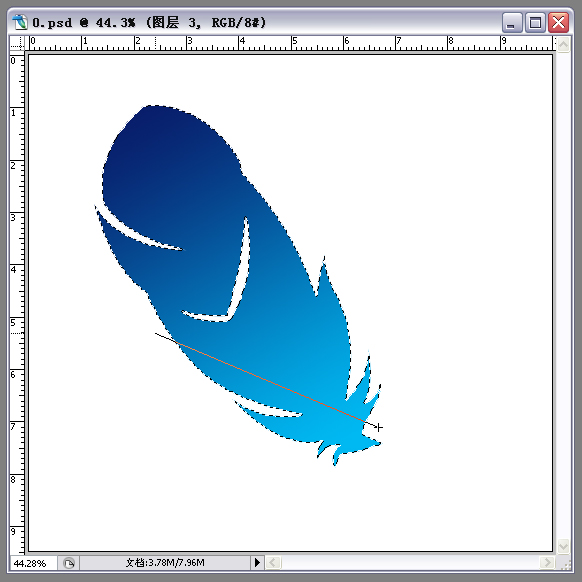The image size is (582, 582).
Task: Click the ruler origin corner box
Action: tap(17, 43)
